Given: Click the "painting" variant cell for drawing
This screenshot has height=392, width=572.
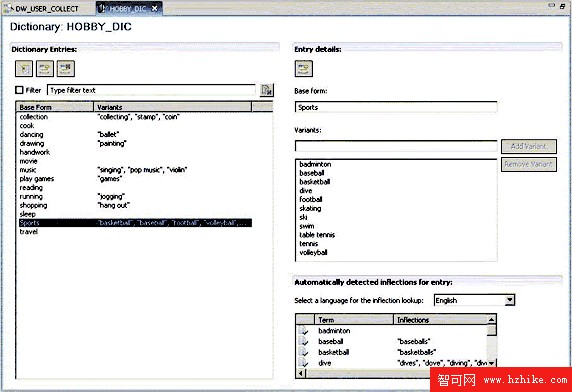Looking at the screenshot, I should (112, 143).
